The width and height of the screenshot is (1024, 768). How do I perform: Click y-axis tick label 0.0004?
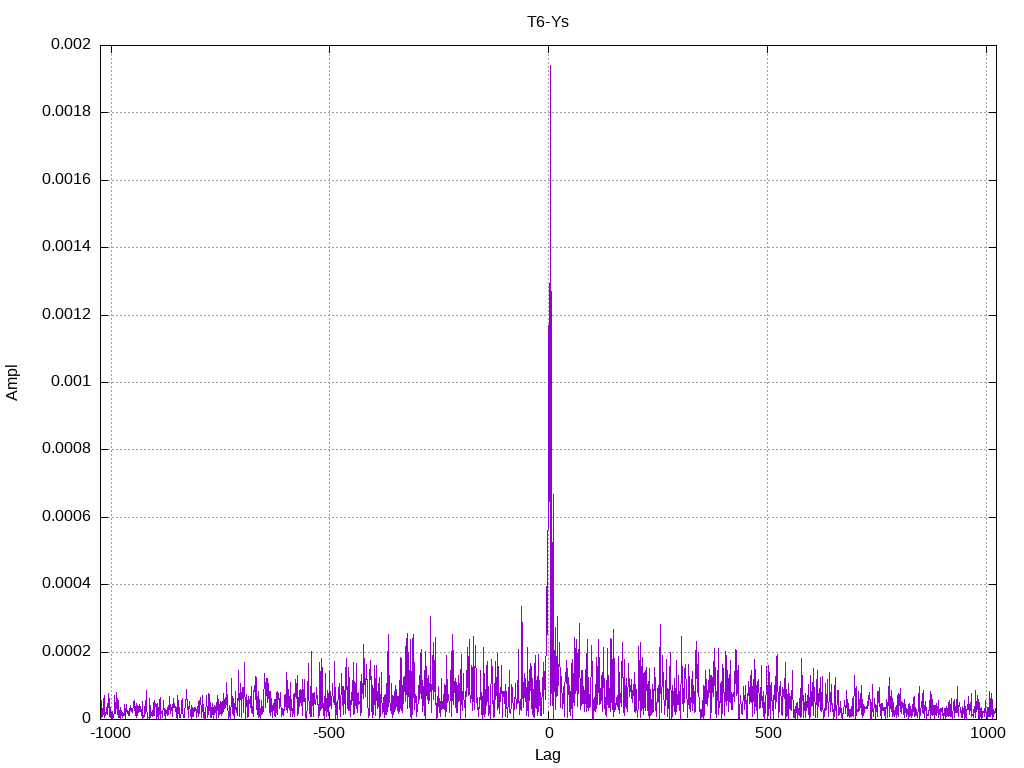[66, 584]
